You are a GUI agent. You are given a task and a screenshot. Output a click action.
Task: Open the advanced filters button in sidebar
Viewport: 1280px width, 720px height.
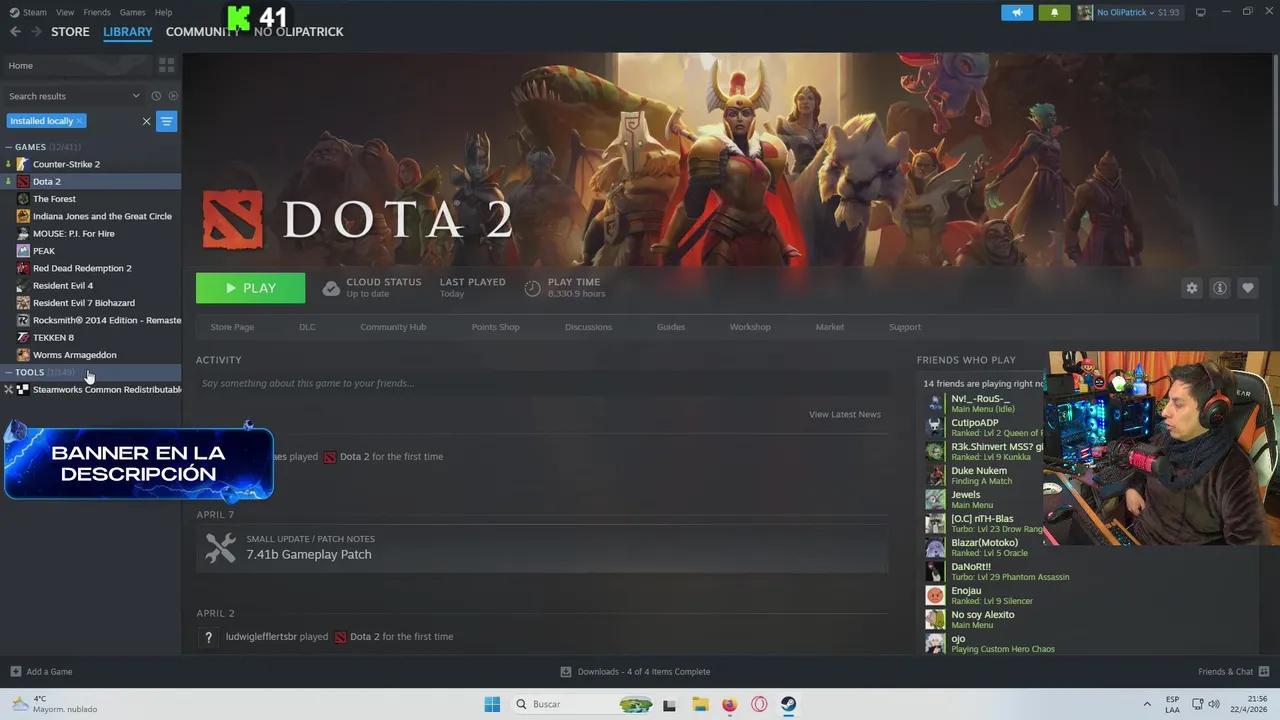[x=167, y=121]
